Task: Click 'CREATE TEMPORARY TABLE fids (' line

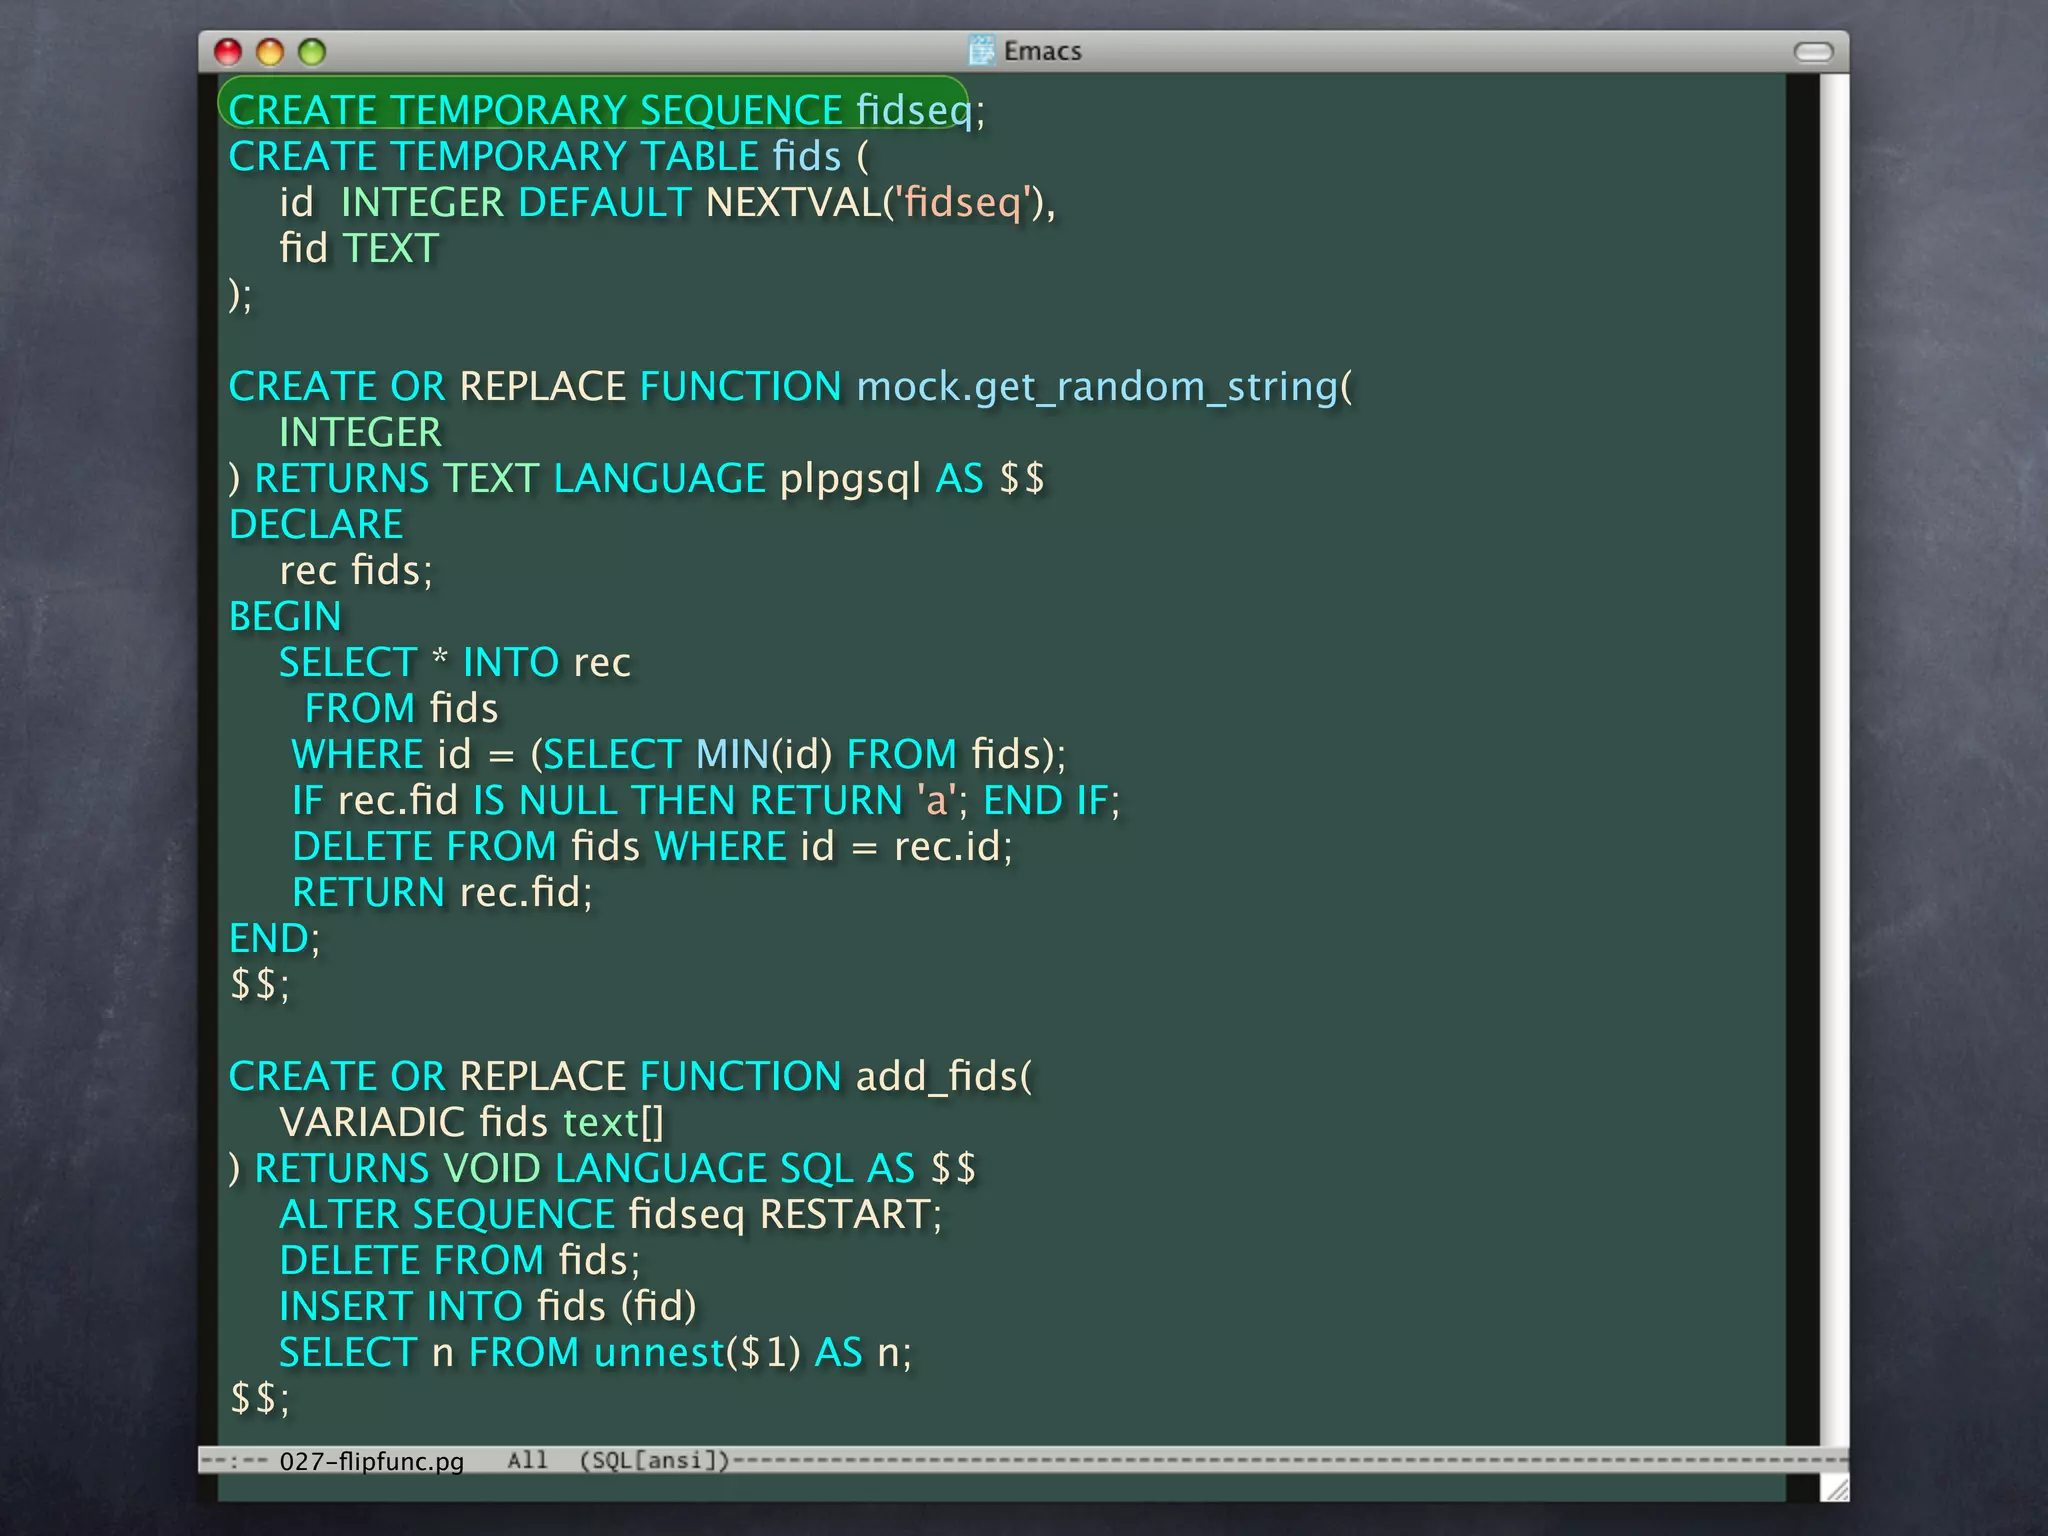Action: [x=549, y=156]
